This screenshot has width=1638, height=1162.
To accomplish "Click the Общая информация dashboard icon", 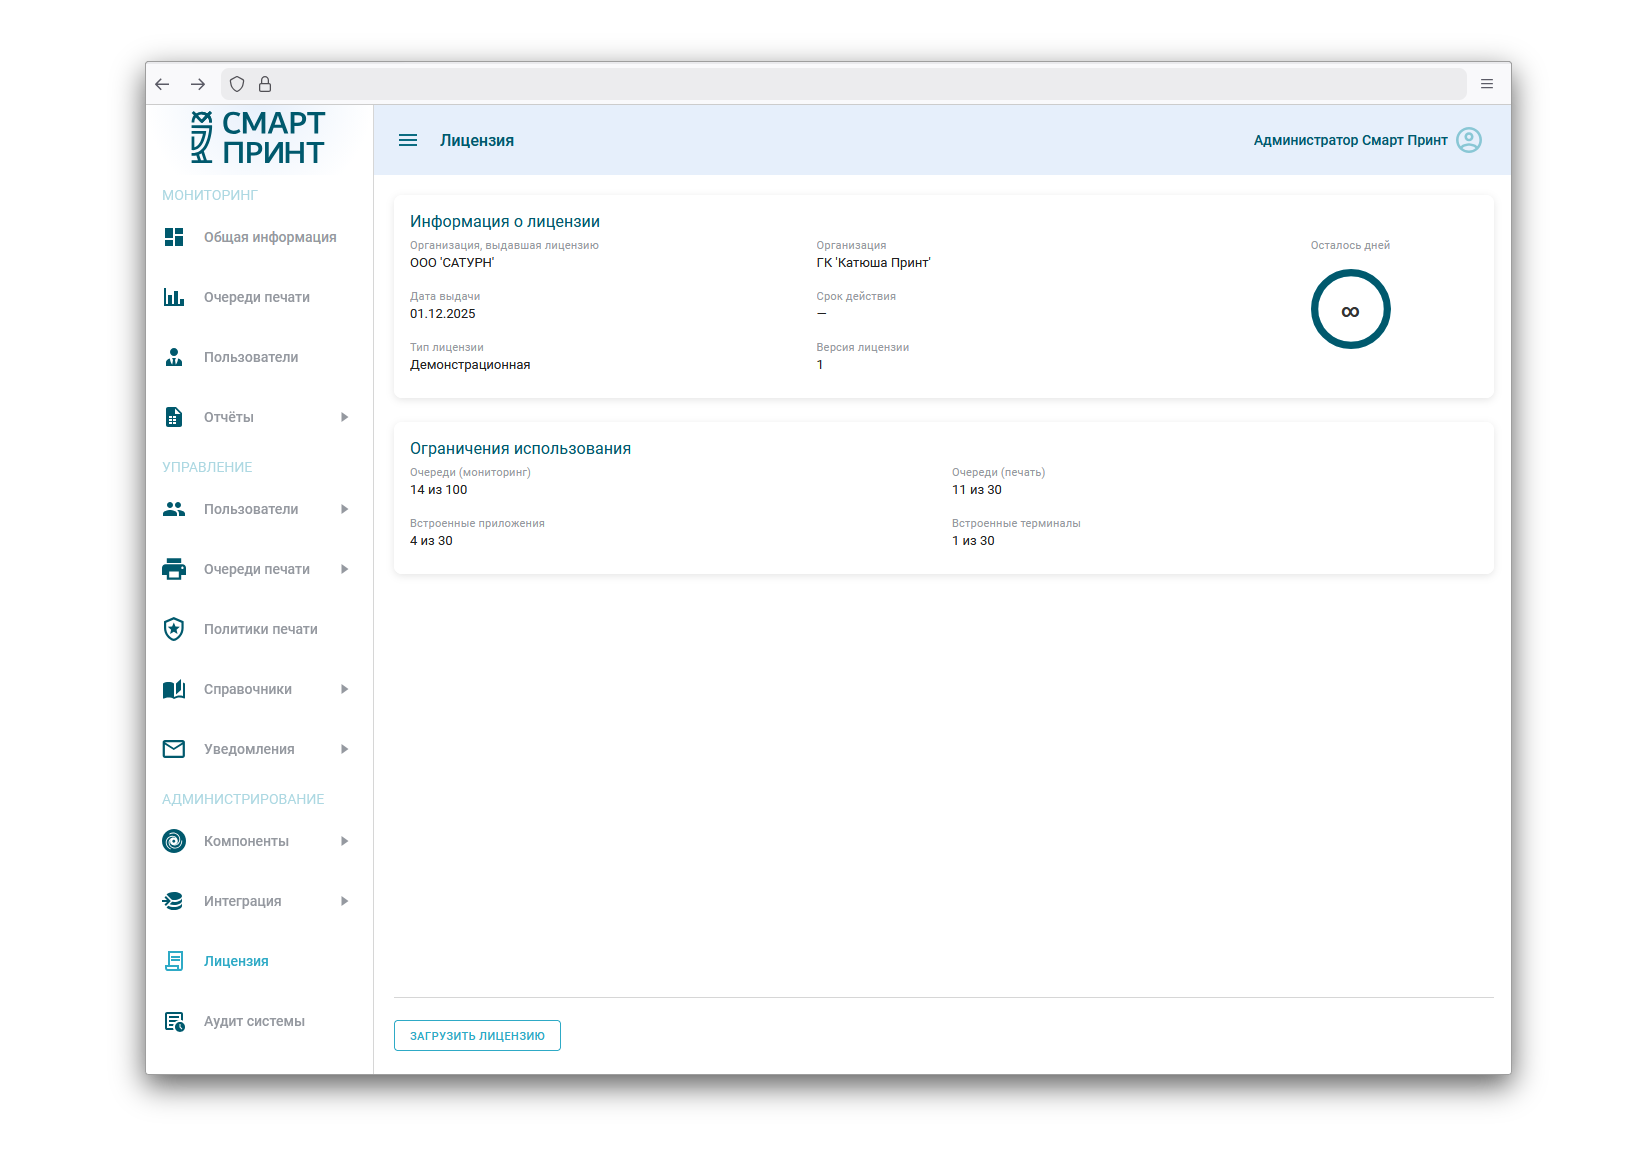I will (x=174, y=237).
